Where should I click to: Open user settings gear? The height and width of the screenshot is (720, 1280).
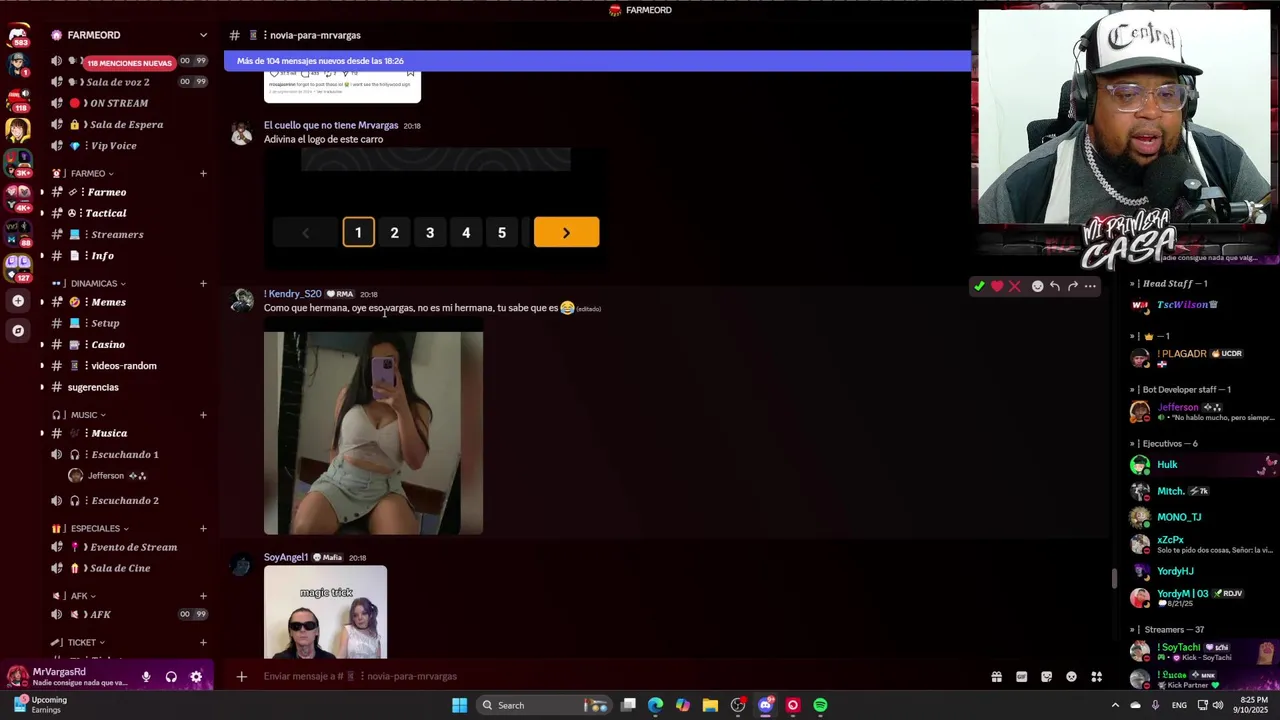point(196,677)
